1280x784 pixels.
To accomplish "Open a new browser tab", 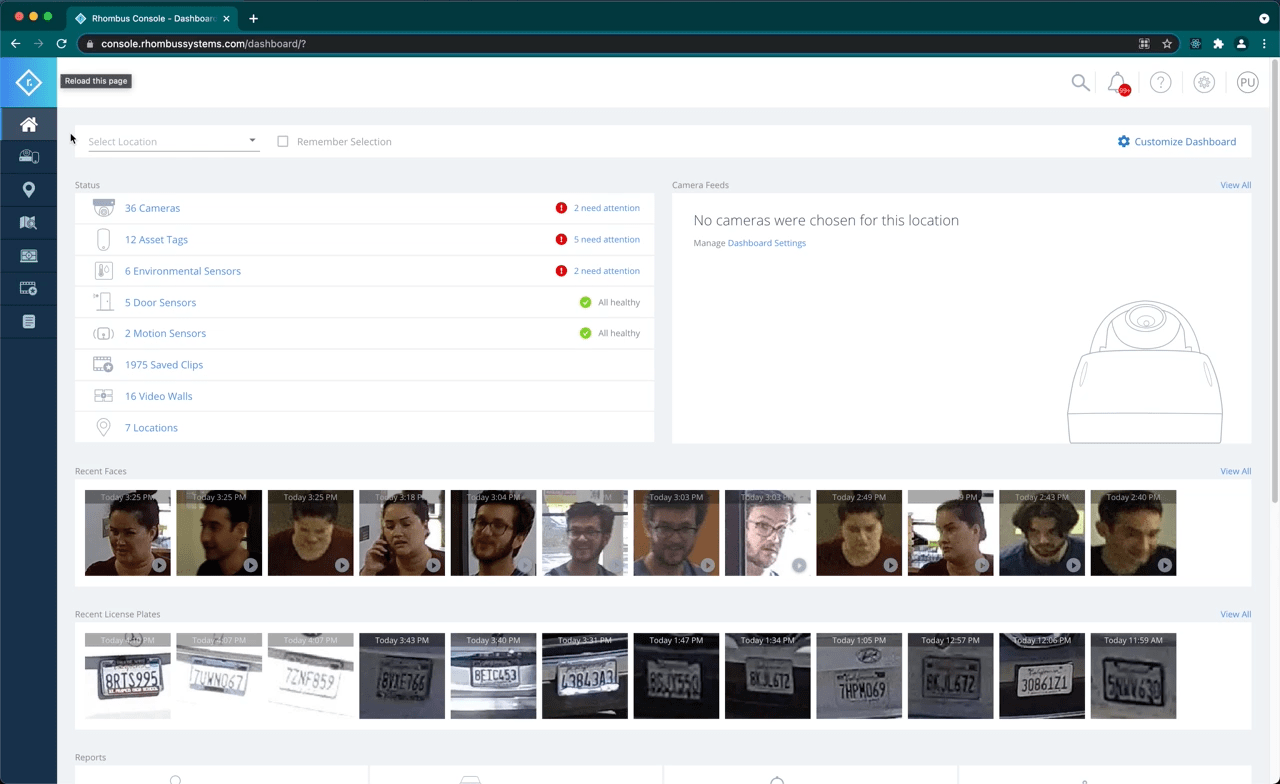I will [x=254, y=18].
